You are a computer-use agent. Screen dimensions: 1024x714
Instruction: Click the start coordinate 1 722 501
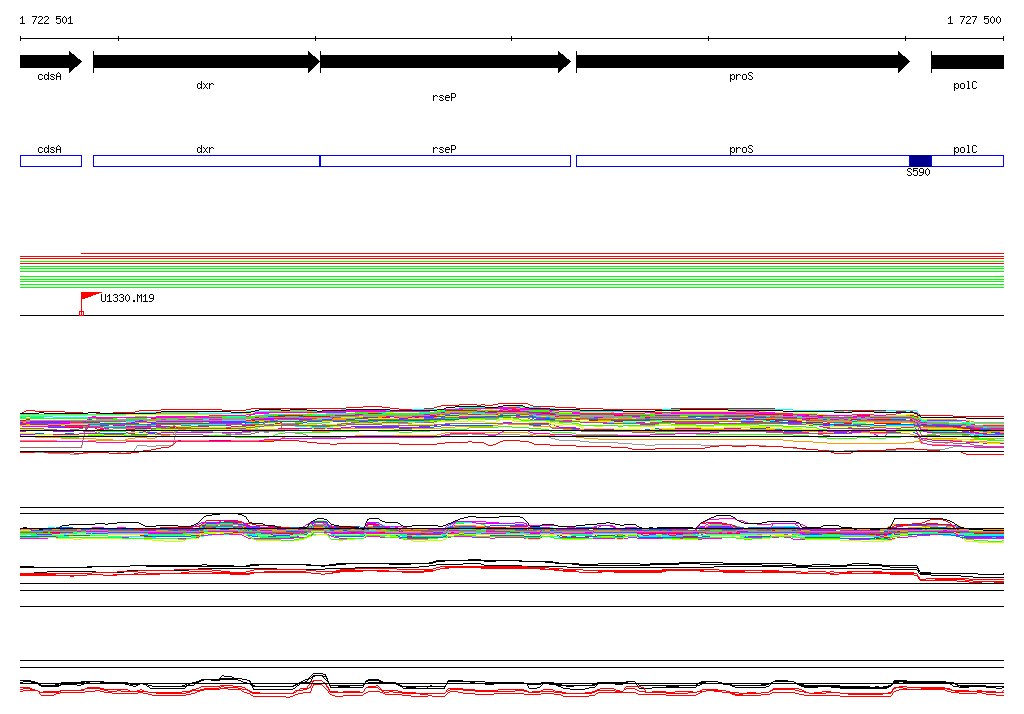46,20
